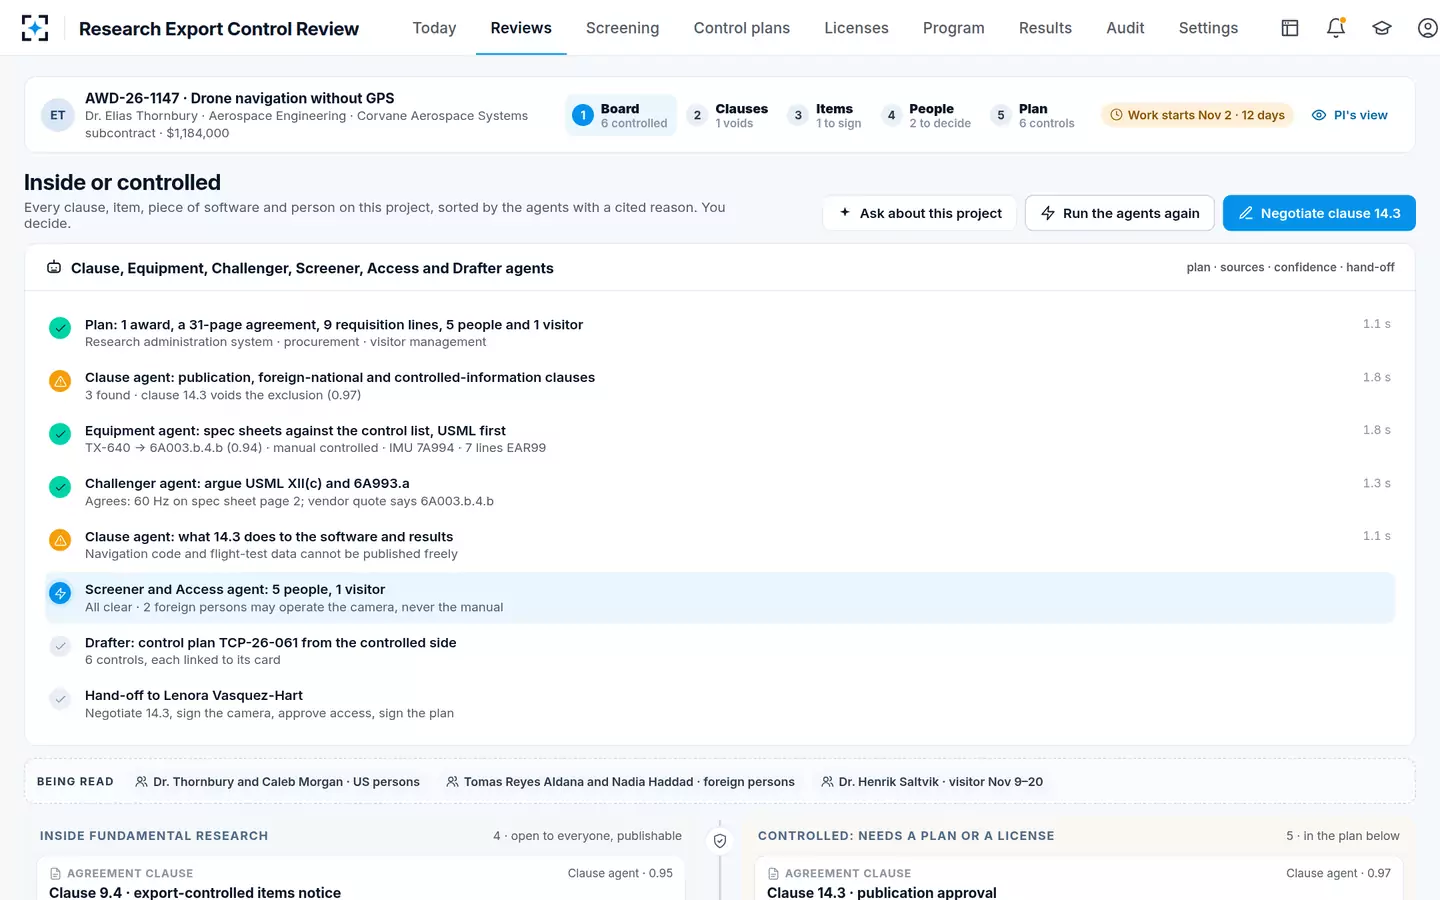Toggle the PI's view
The image size is (1440, 900).
[x=1349, y=115]
